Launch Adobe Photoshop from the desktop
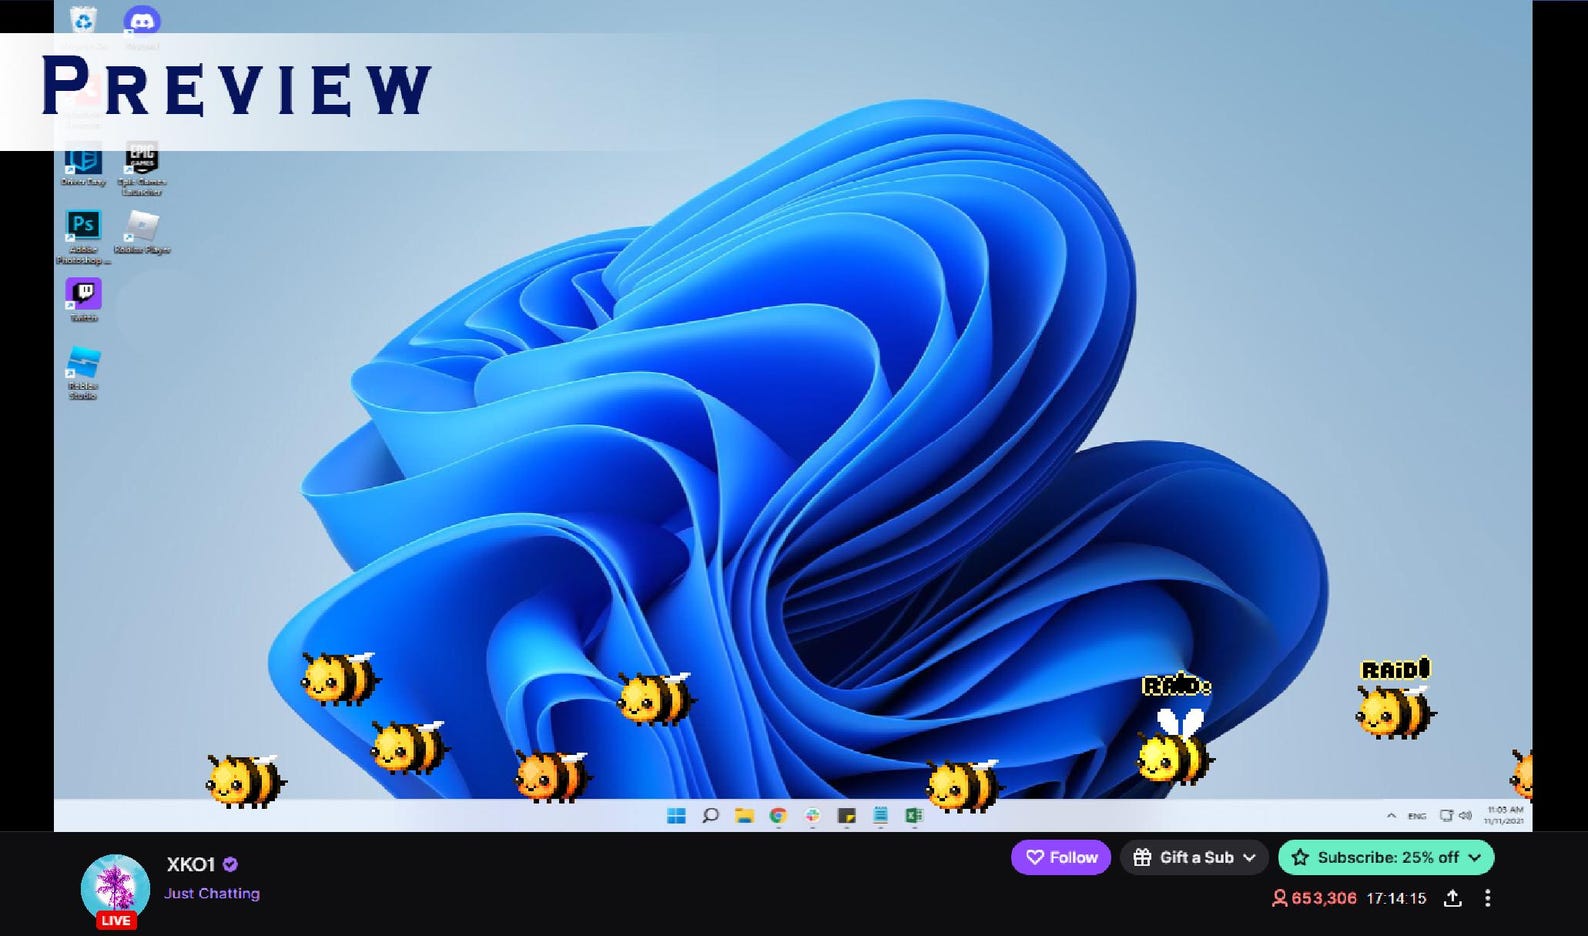Image resolution: width=1588 pixels, height=936 pixels. pos(83,236)
